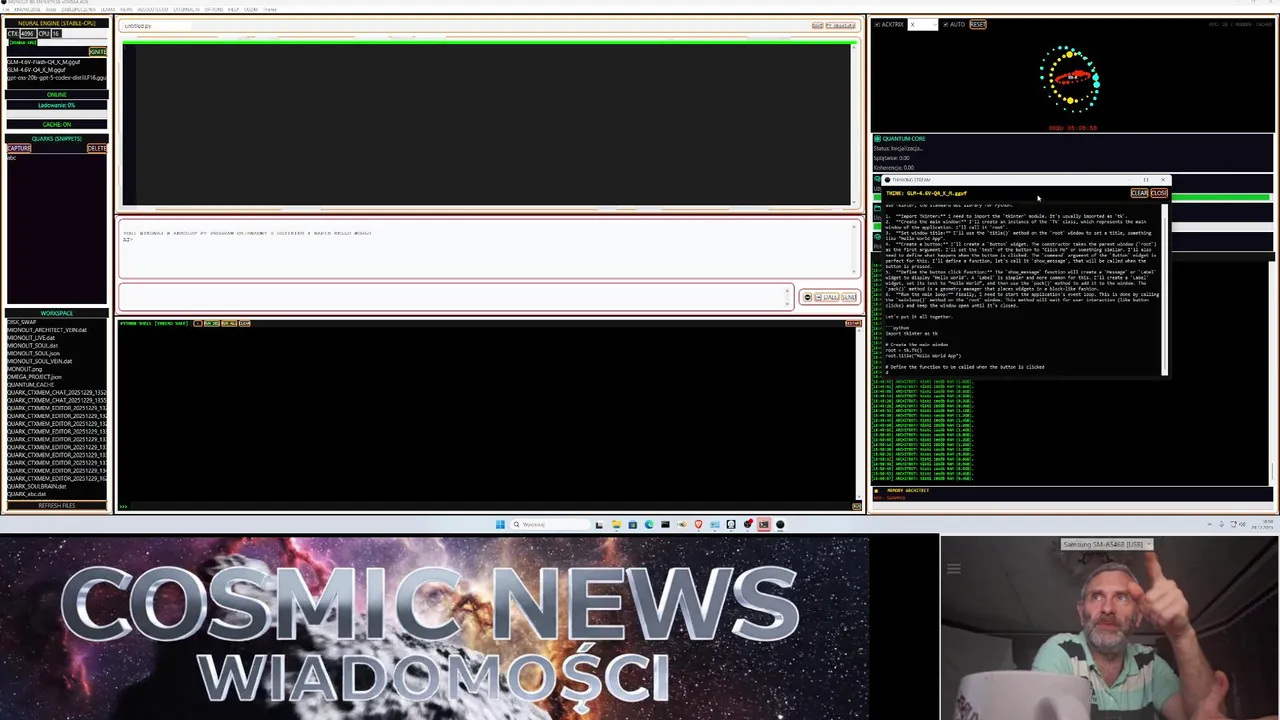This screenshot has height=720, width=1280.
Task: Click RUN ALL in Python shell
Action: 229,323
